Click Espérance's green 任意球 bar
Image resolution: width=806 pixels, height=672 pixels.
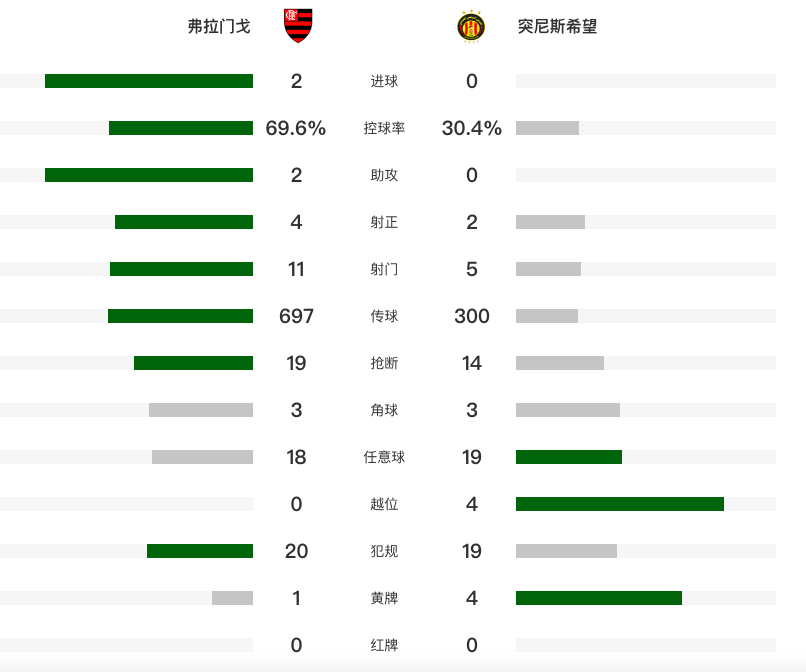point(569,457)
